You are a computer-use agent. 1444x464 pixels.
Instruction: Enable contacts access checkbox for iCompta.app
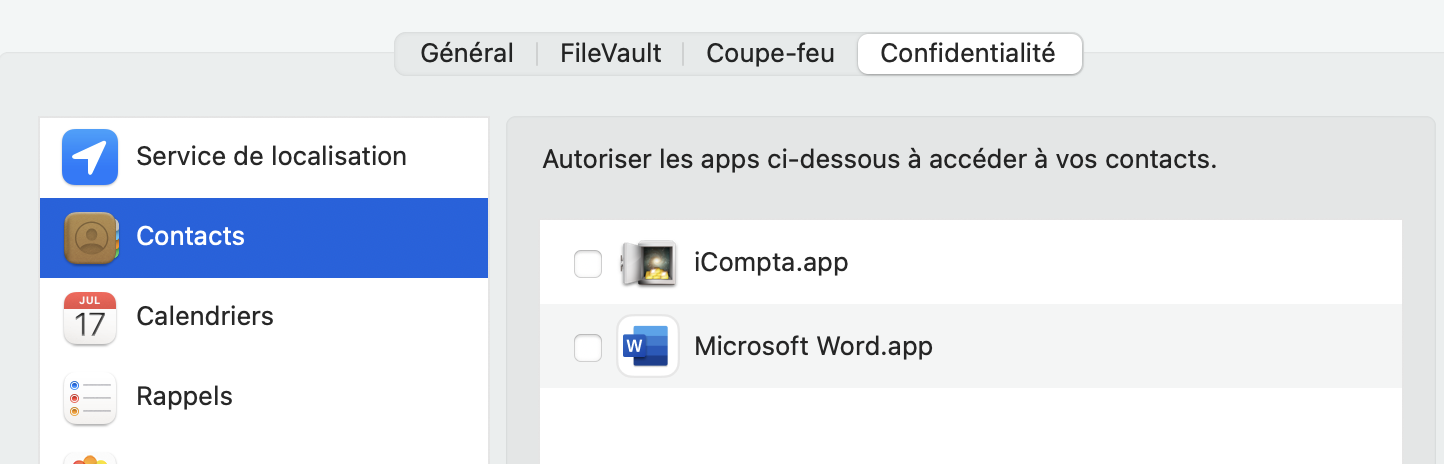coord(588,264)
